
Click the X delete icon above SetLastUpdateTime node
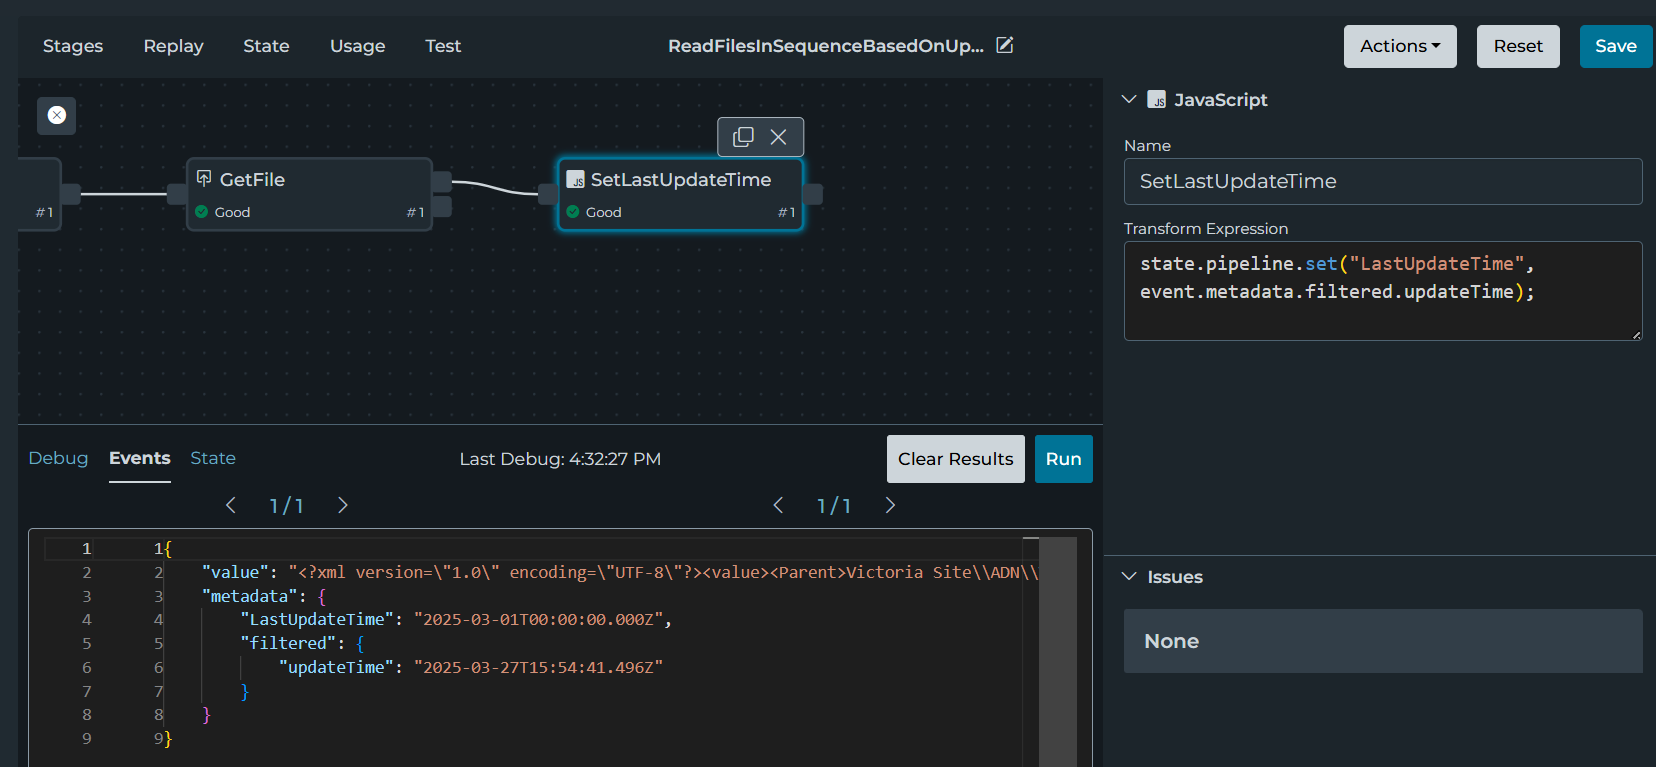(778, 137)
